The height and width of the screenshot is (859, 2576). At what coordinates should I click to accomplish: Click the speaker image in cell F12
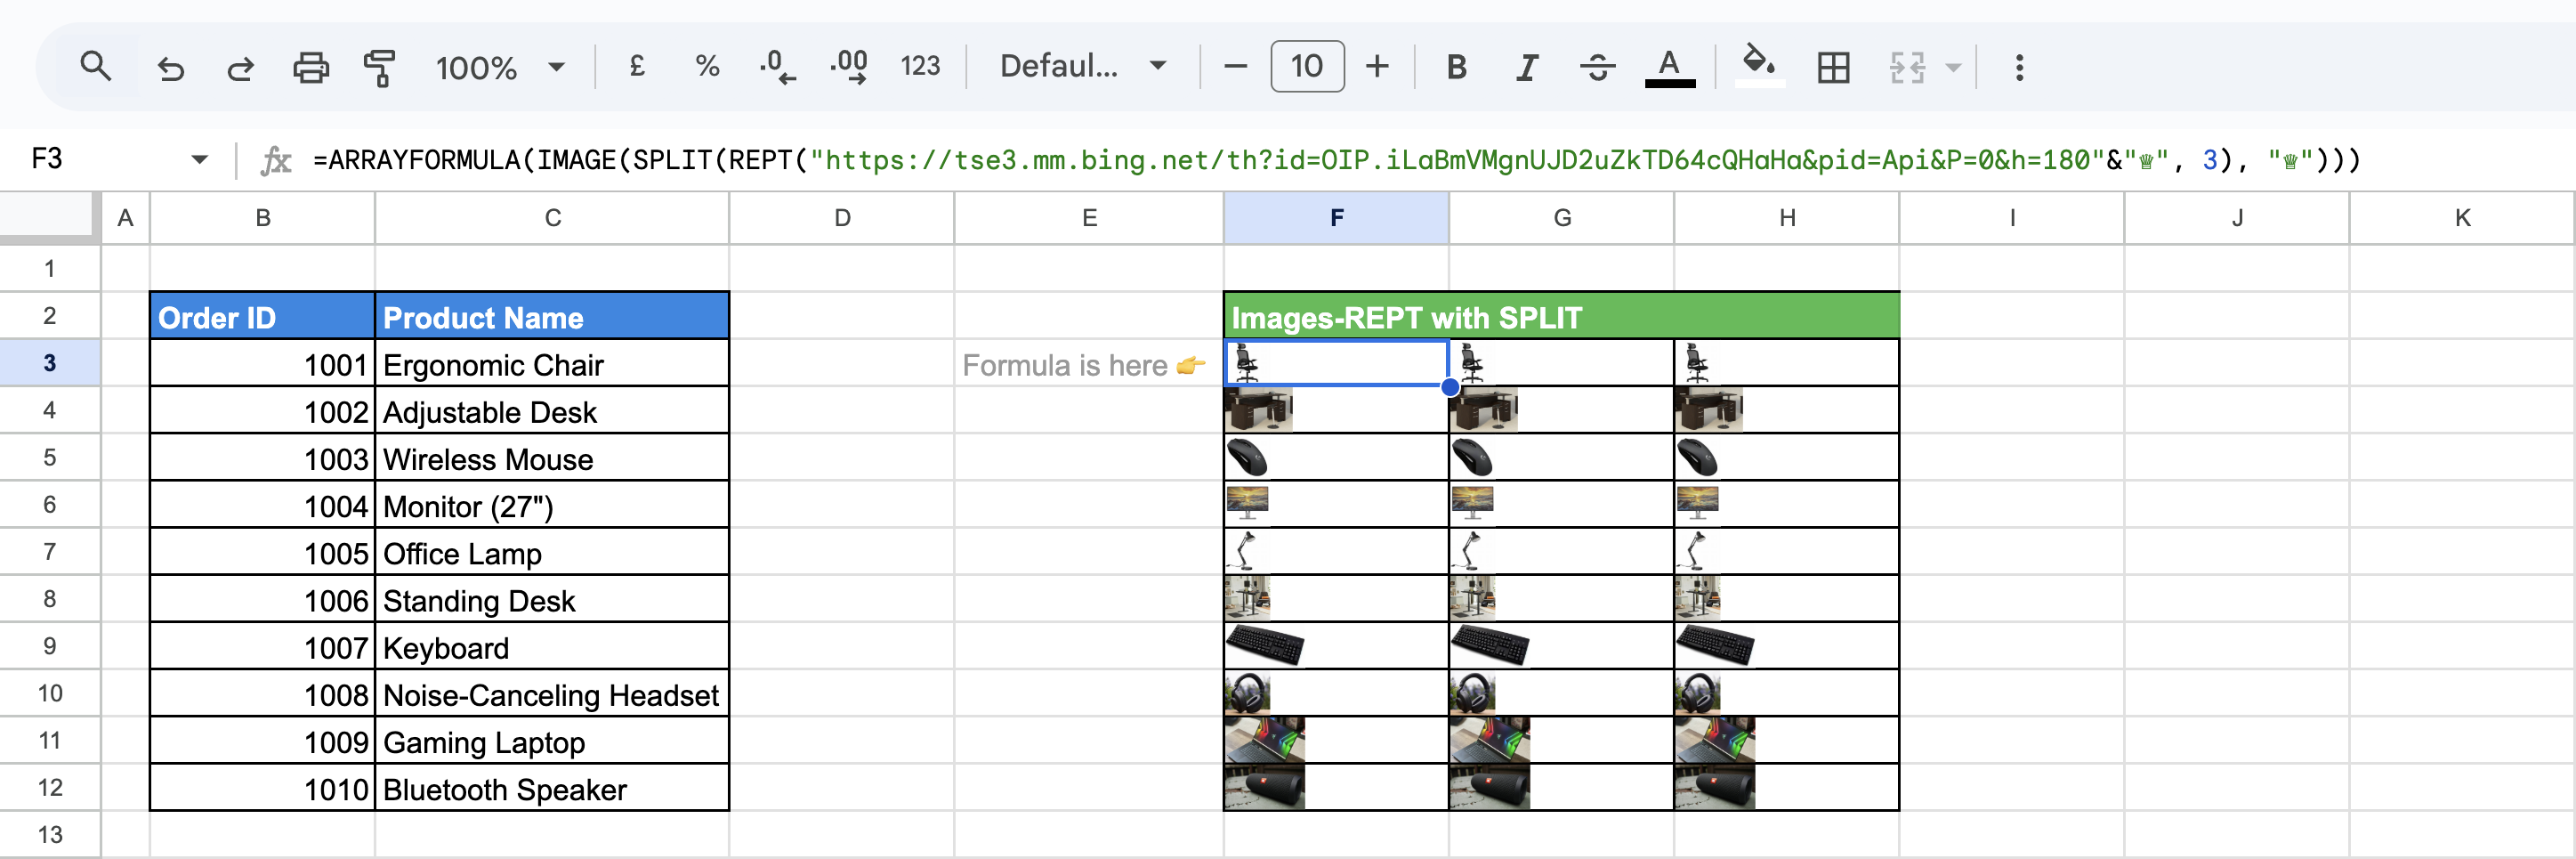click(1265, 788)
